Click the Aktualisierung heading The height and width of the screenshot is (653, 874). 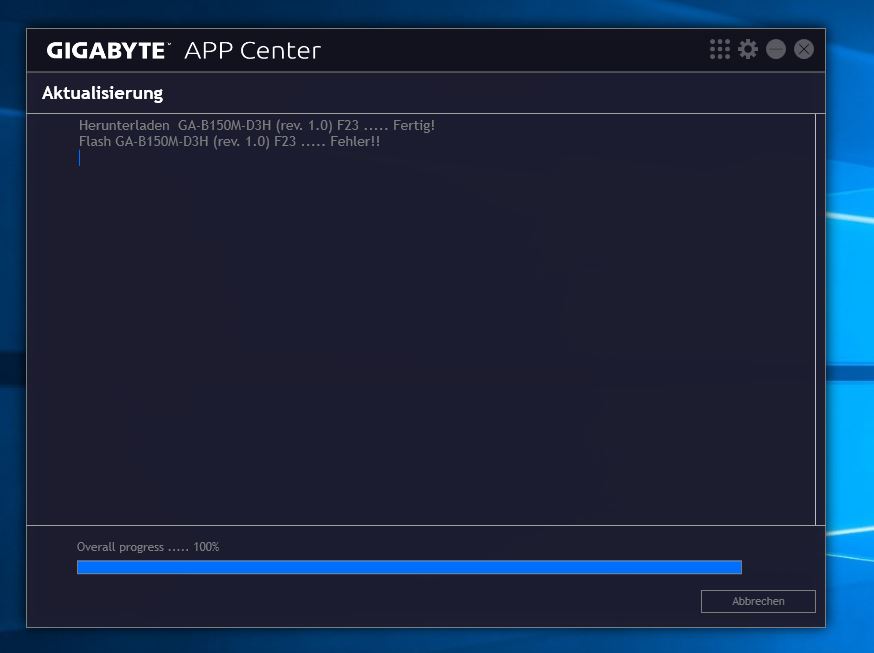tap(103, 93)
